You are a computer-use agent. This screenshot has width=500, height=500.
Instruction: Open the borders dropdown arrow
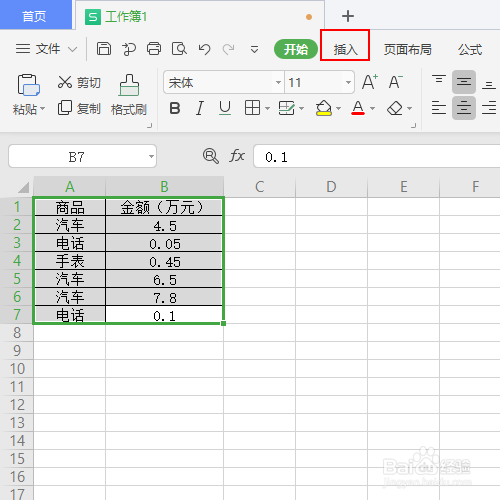coord(267,108)
